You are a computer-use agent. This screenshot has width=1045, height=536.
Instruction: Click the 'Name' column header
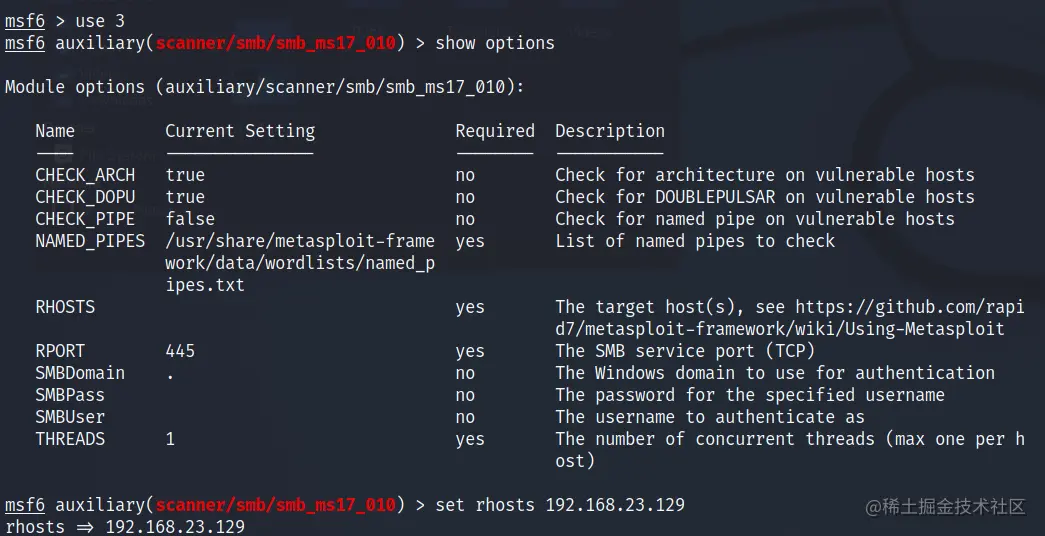[x=55, y=131]
